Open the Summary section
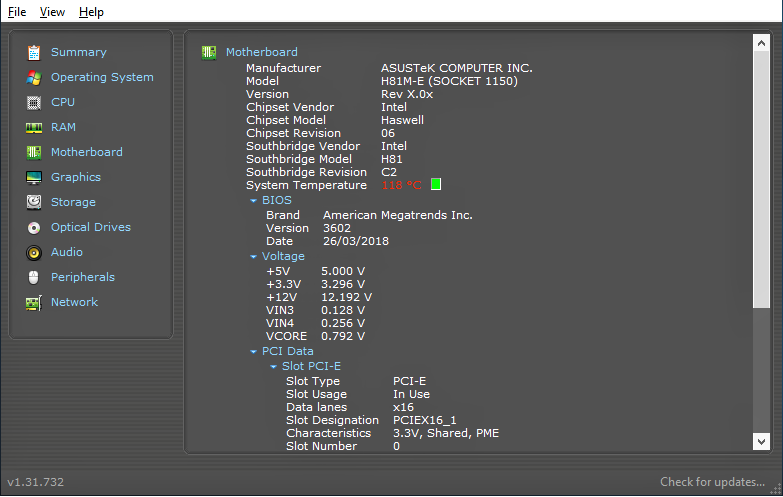The height and width of the screenshot is (497, 783). pos(78,52)
